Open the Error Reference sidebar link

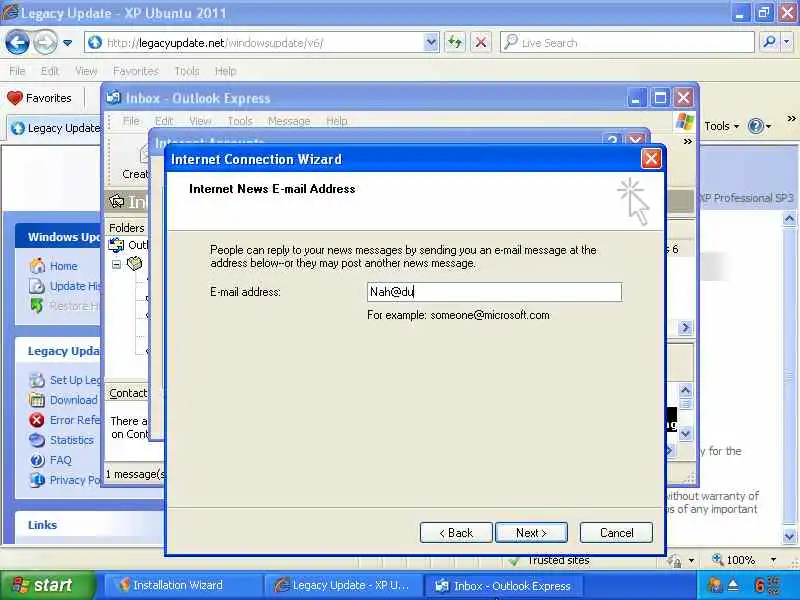(76, 420)
